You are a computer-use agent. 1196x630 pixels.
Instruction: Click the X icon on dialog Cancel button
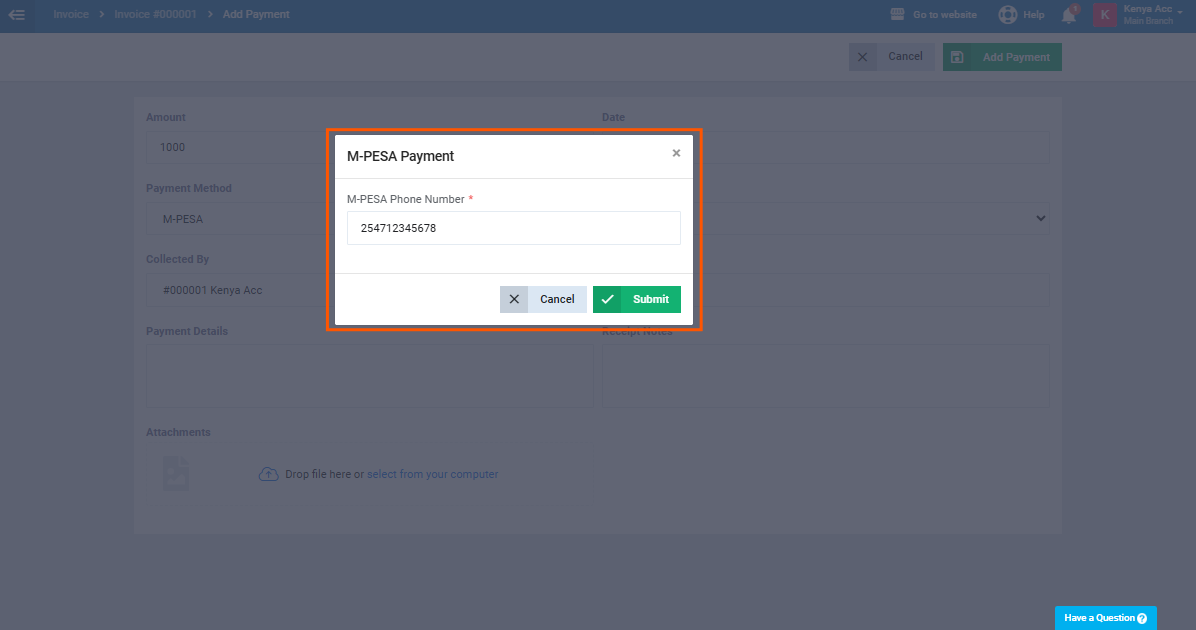[x=514, y=299]
